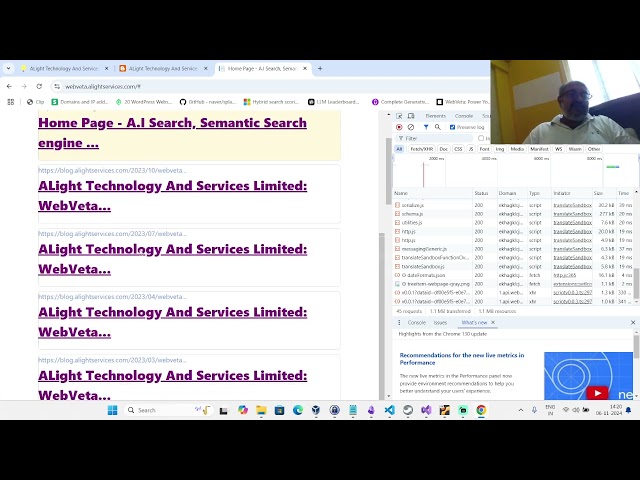Open the tab search dropdown arrow
Image resolution: width=640 pixels, height=480 pixels.
8,69
